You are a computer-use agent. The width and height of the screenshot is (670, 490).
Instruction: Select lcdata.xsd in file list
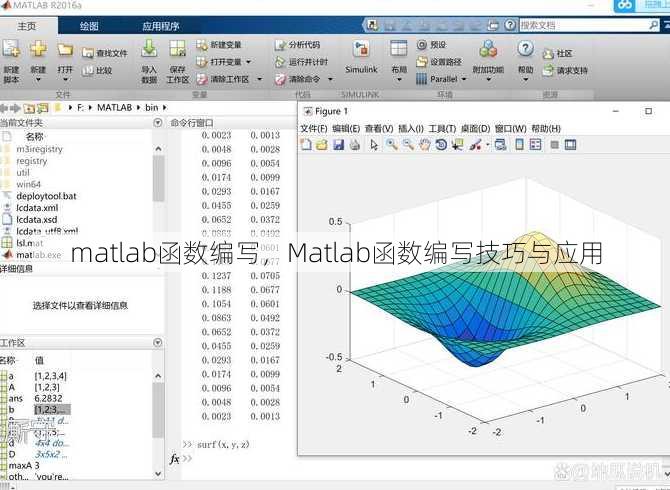coord(37,220)
